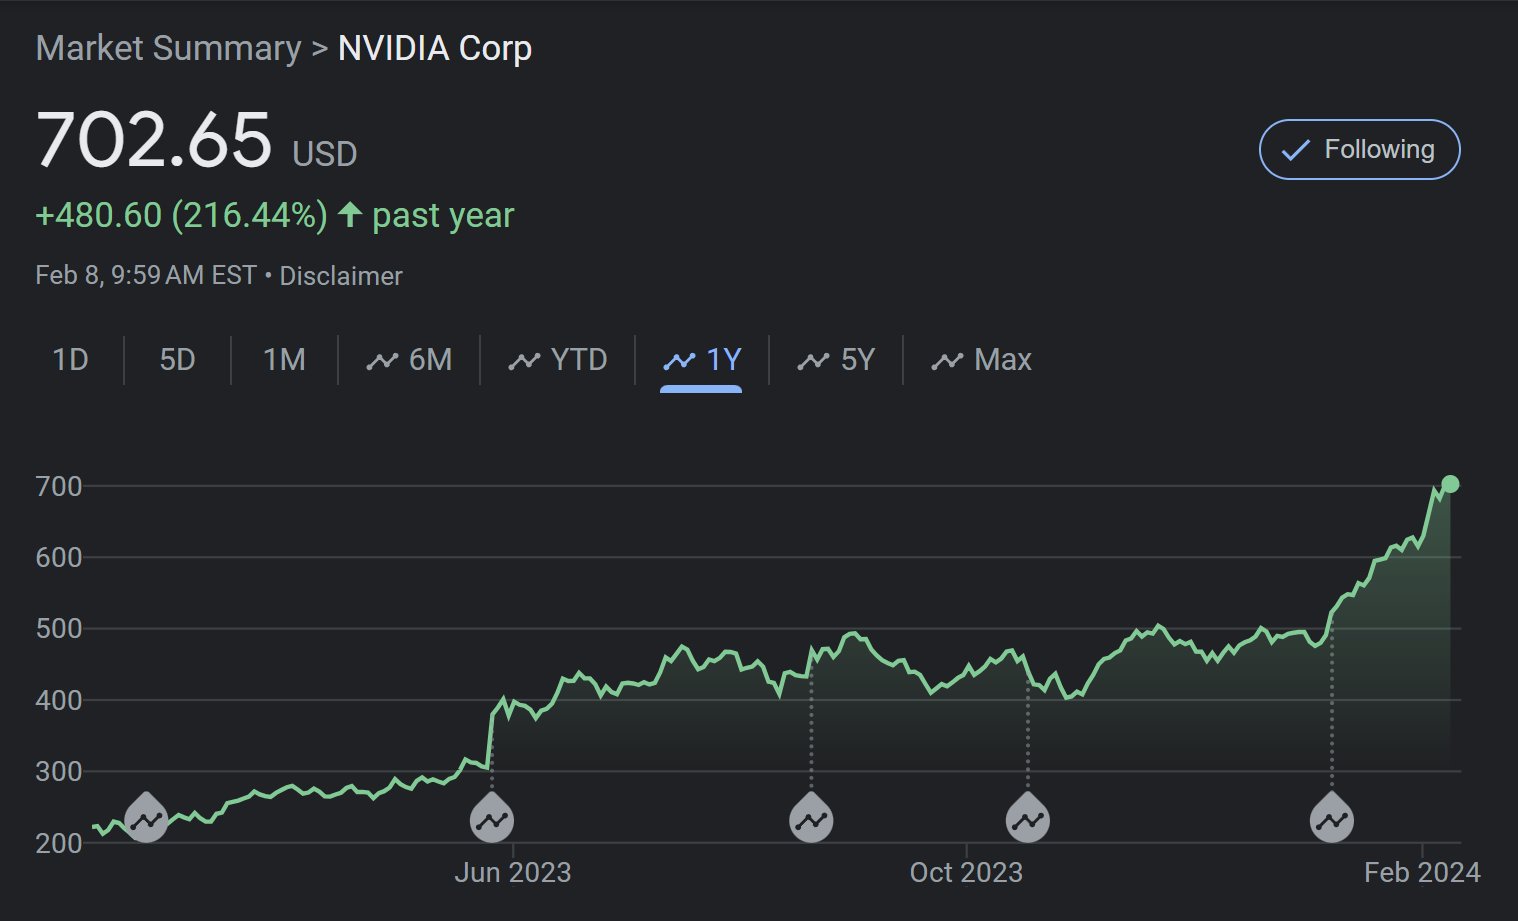
Task: Click the trend icon beside 1Y
Action: click(679, 361)
